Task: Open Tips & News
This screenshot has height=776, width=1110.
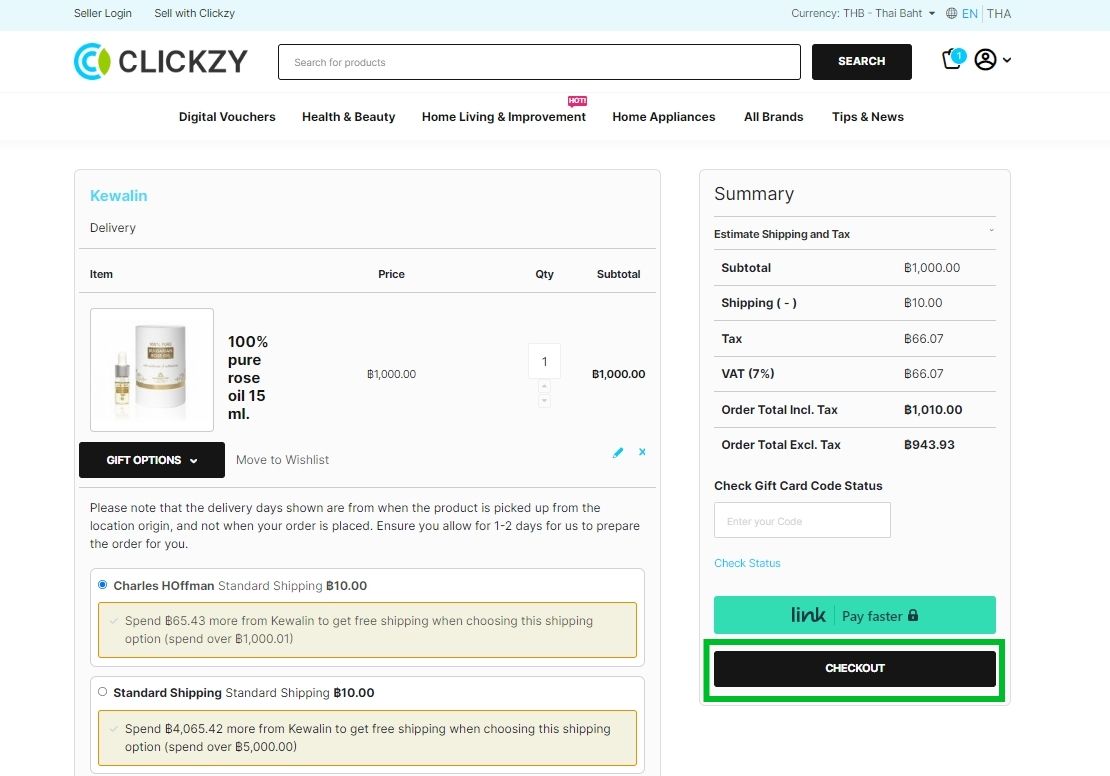Action: tap(868, 117)
